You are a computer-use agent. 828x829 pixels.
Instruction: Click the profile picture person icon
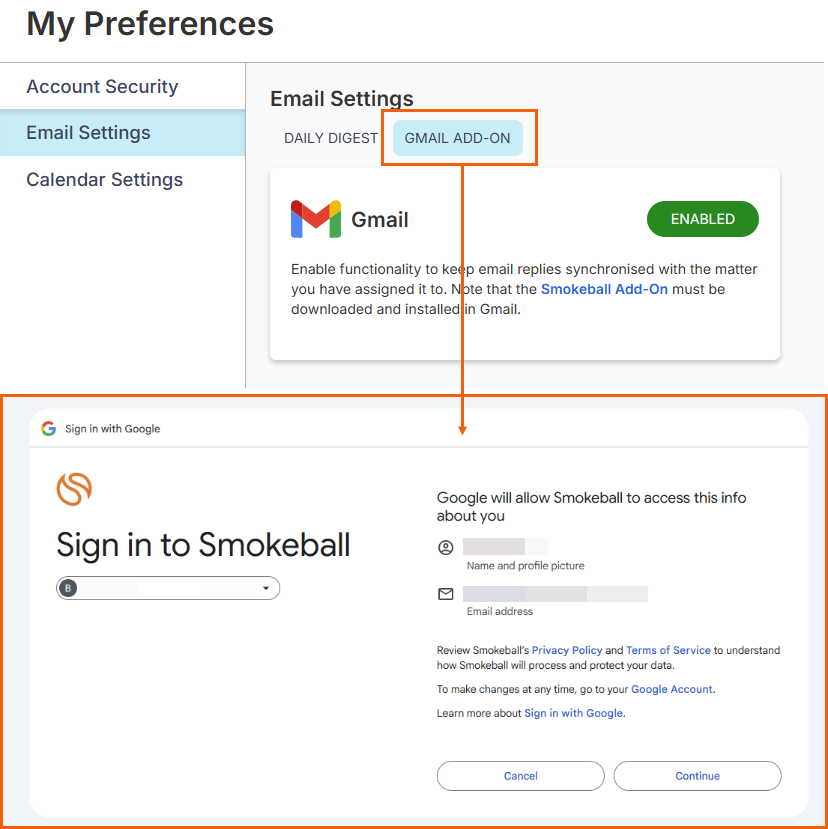446,547
